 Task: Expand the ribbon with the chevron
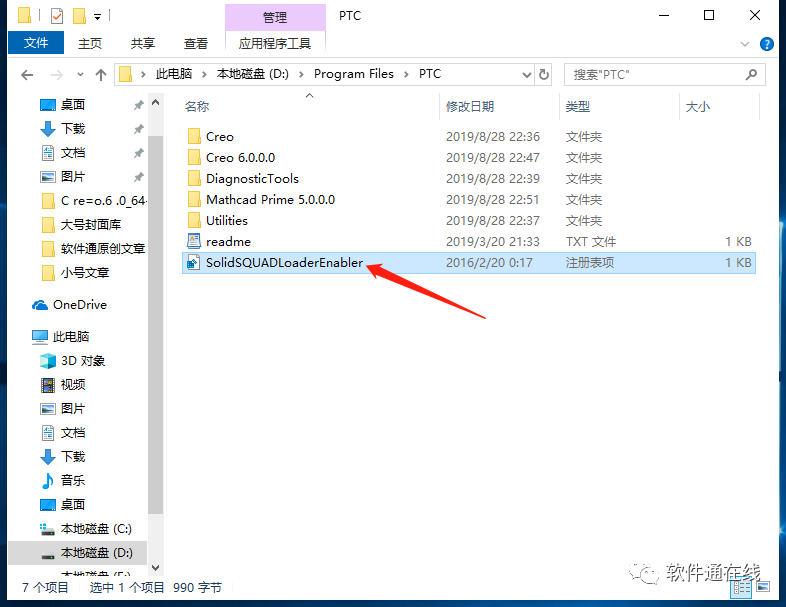(x=745, y=44)
